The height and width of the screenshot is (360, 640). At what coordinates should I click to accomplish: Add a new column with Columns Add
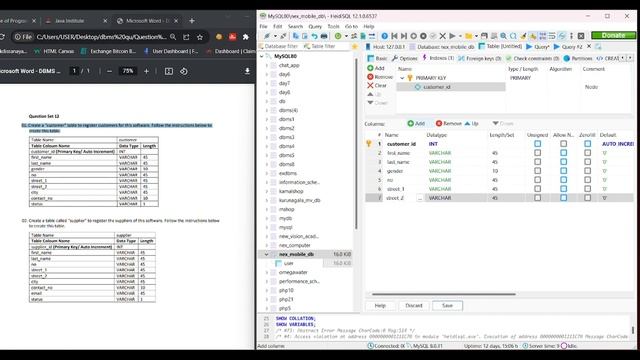(x=416, y=123)
